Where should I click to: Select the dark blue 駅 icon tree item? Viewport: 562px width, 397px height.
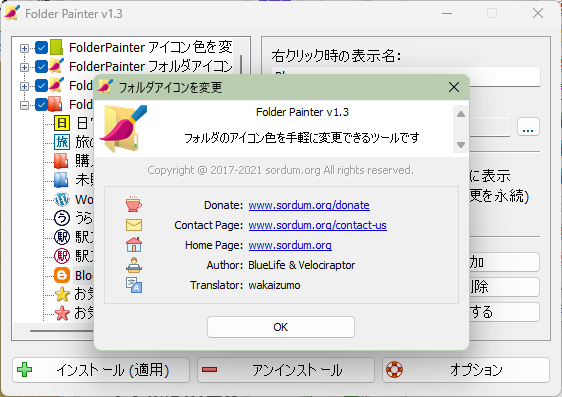pyautogui.click(x=62, y=237)
